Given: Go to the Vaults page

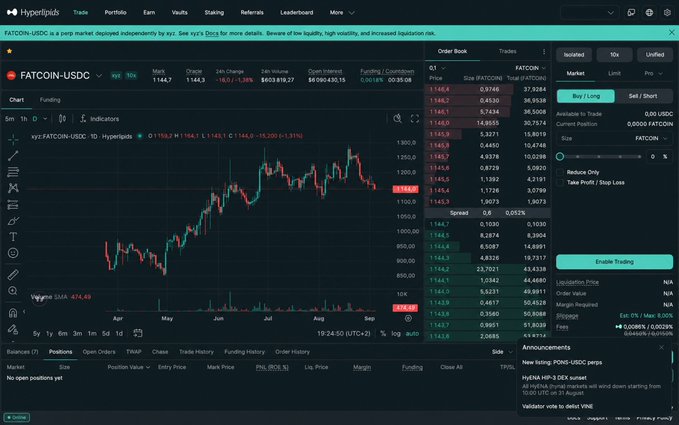Looking at the screenshot, I should (x=179, y=13).
